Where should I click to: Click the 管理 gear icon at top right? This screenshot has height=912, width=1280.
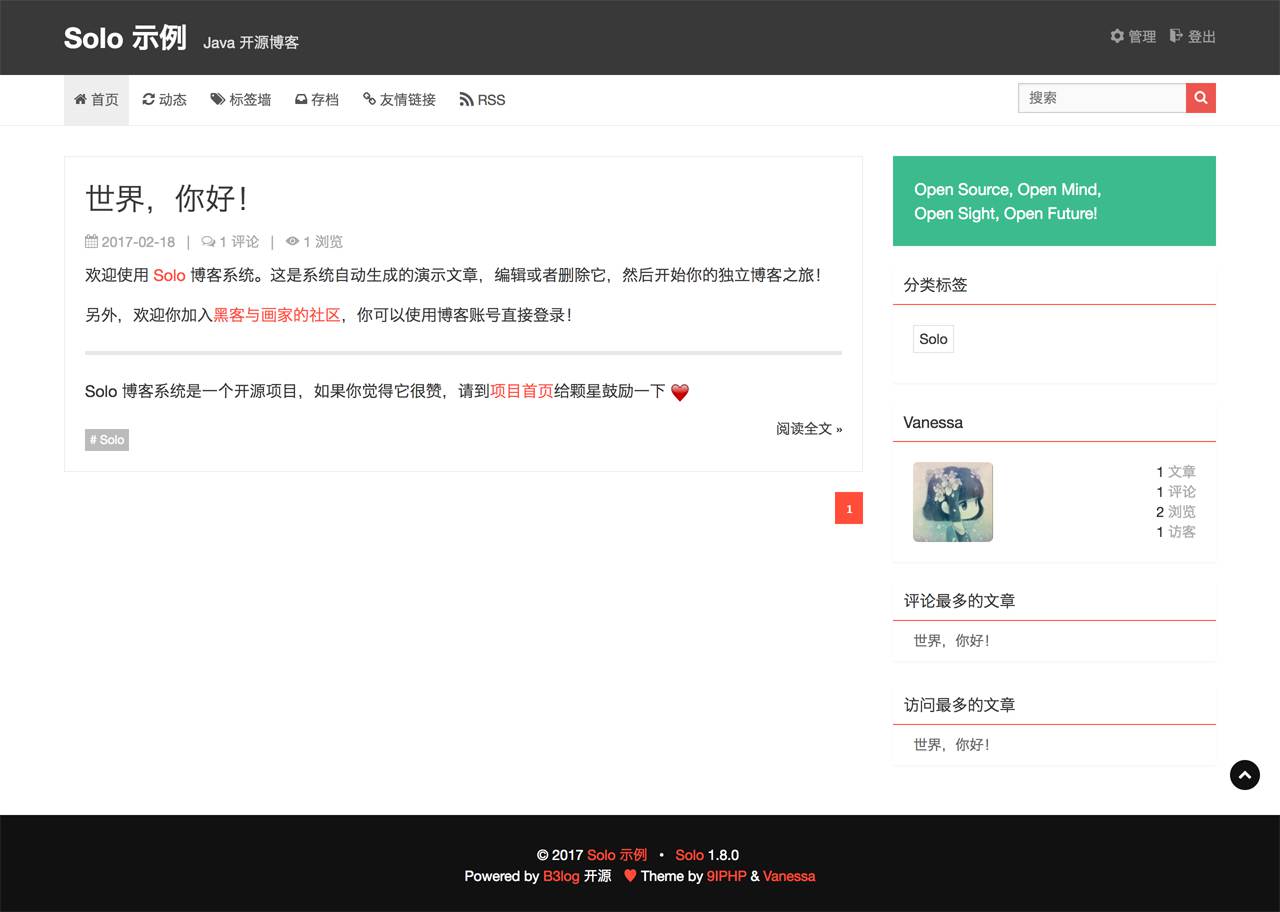point(1116,36)
